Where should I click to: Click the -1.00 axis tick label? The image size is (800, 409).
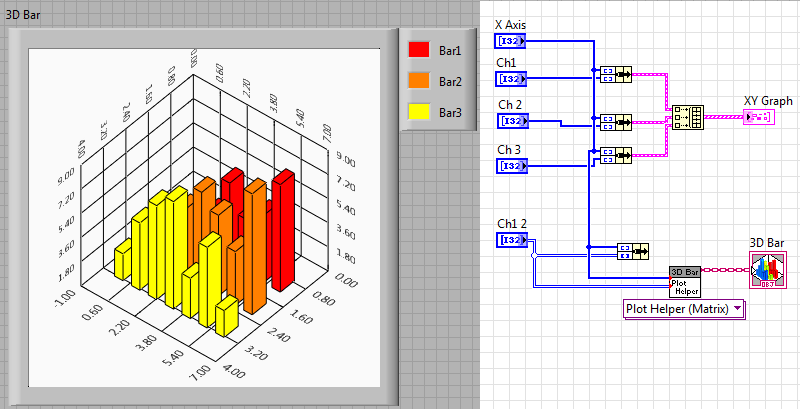(65, 299)
